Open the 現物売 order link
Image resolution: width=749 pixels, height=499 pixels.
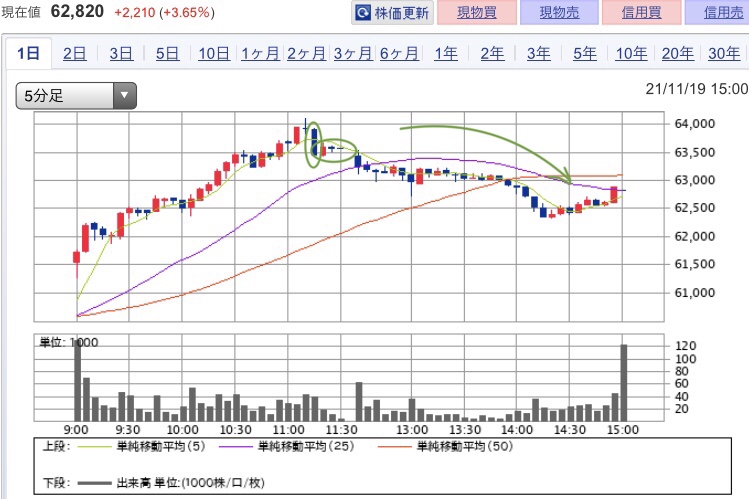coord(559,12)
